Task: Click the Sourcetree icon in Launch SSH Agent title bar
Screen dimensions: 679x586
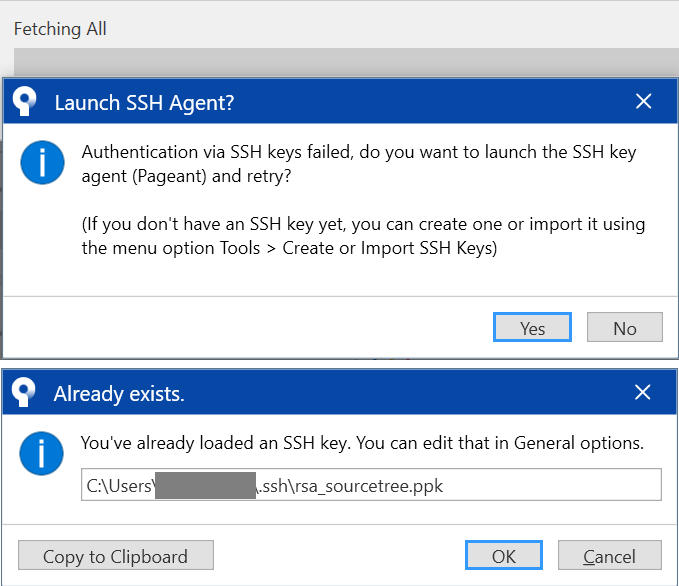Action: click(x=25, y=101)
